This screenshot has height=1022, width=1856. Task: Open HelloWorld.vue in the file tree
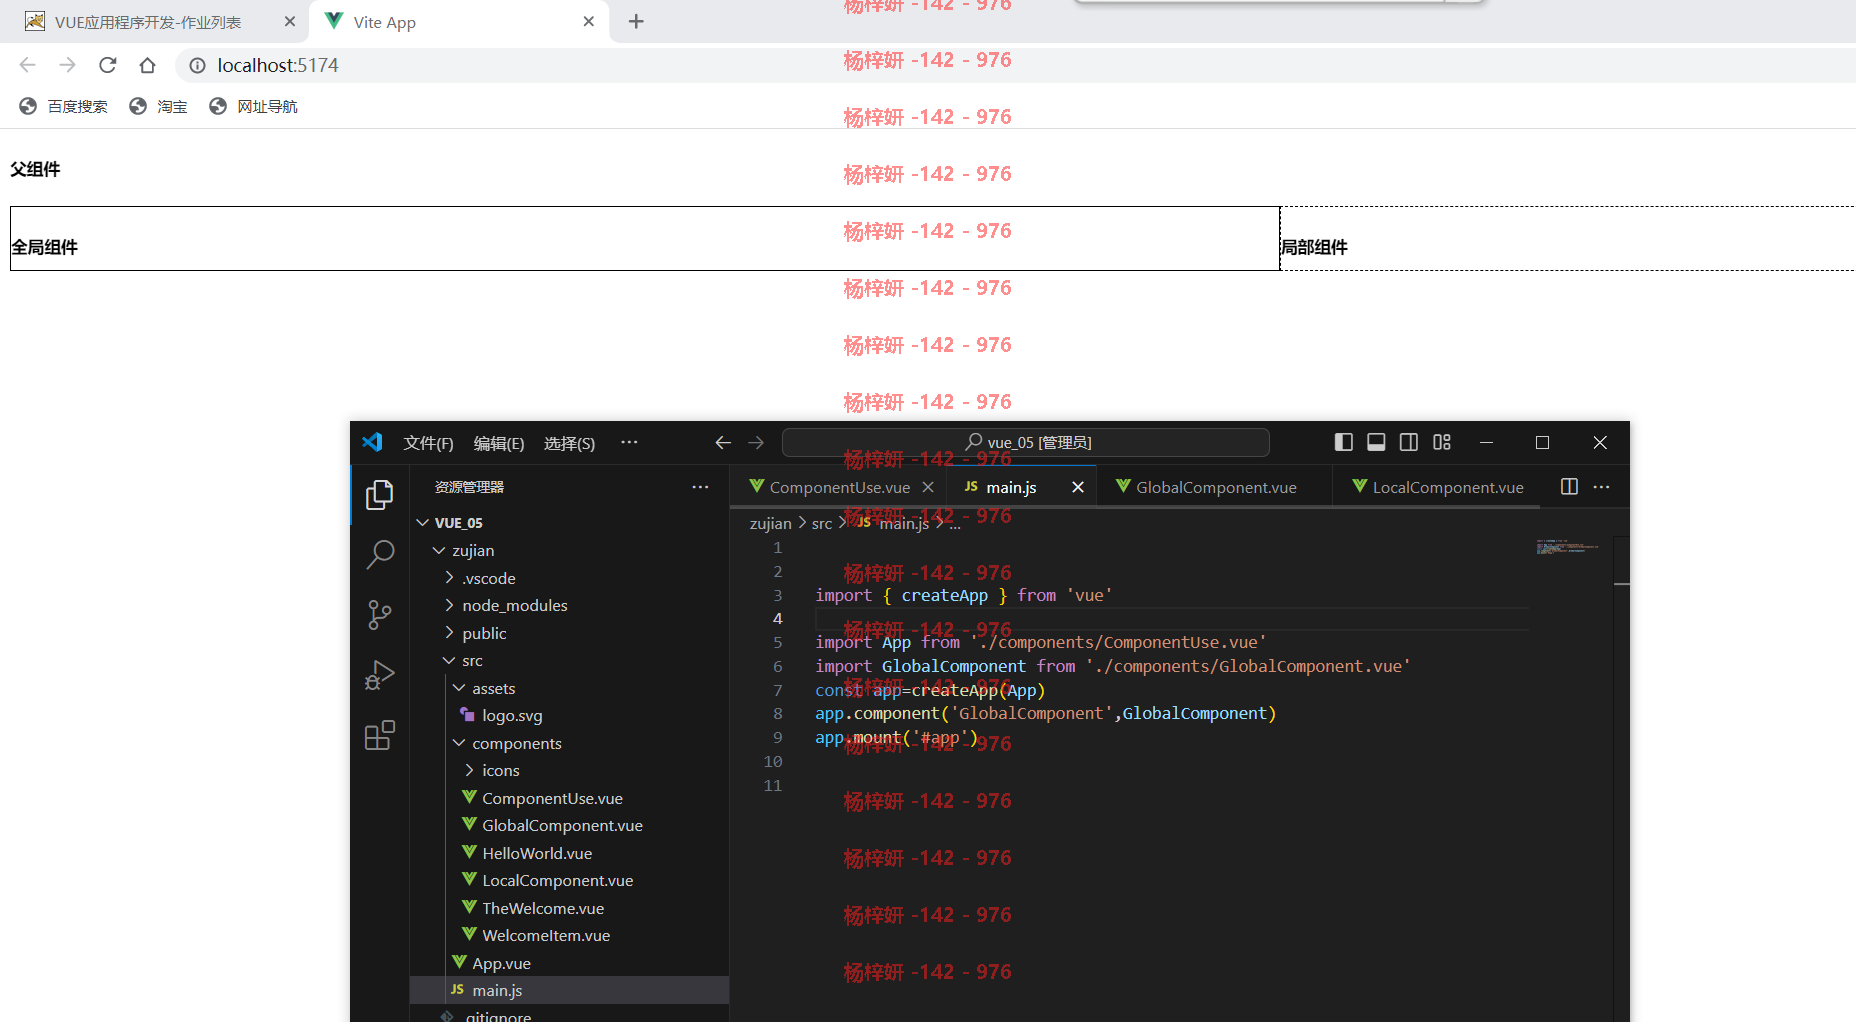537,853
